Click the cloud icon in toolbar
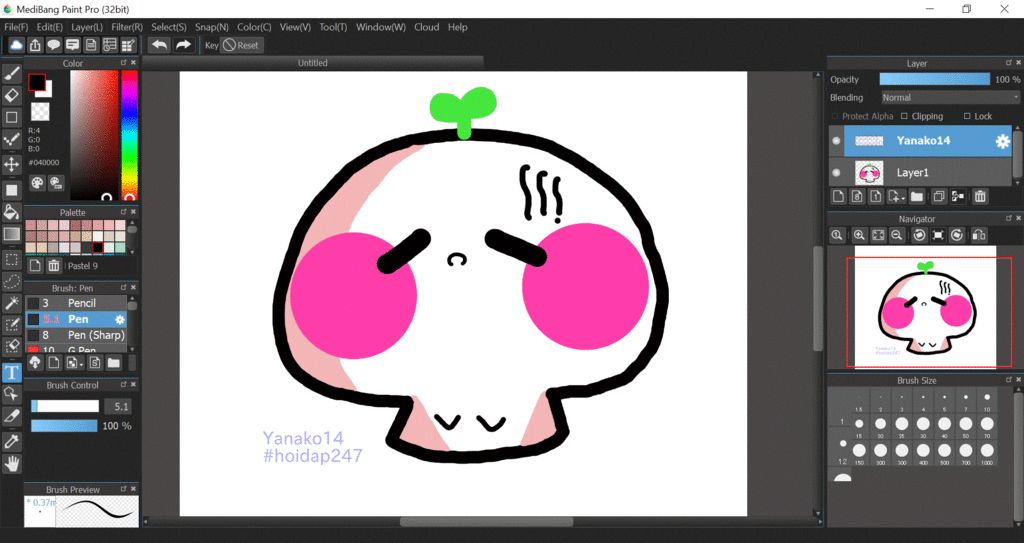 click(x=16, y=45)
